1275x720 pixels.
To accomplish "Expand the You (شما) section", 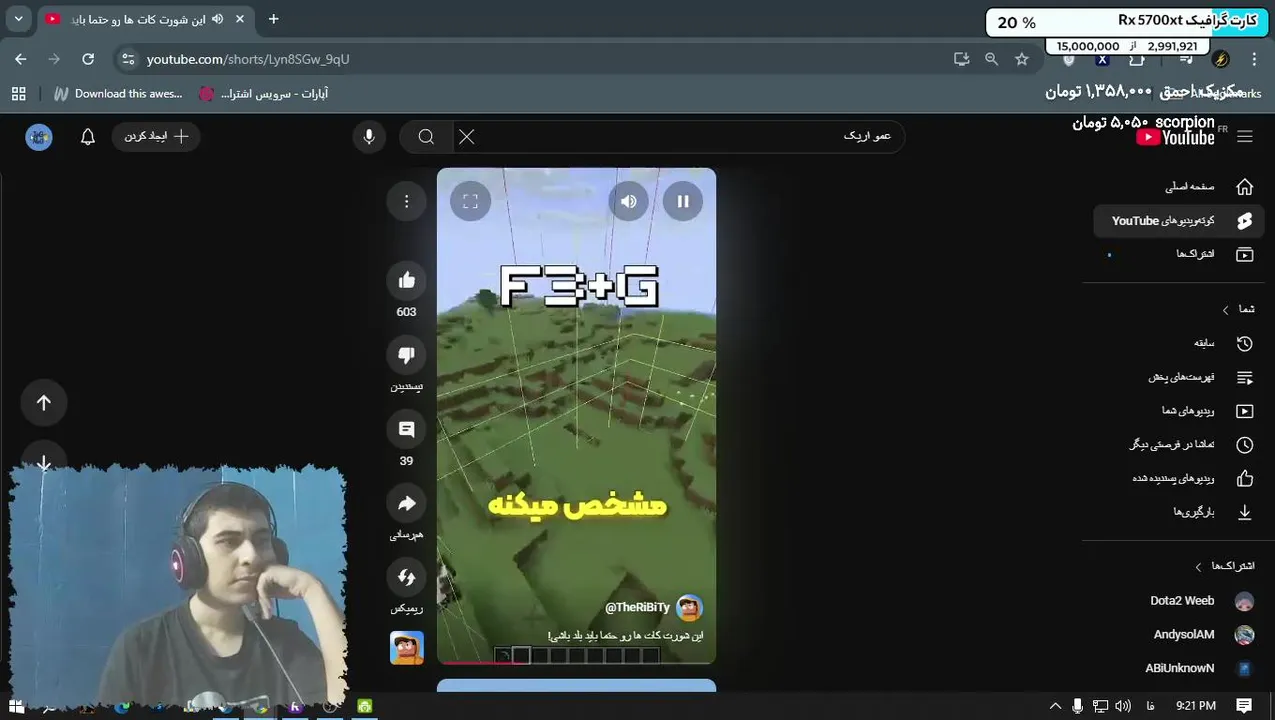I will click(1239, 309).
